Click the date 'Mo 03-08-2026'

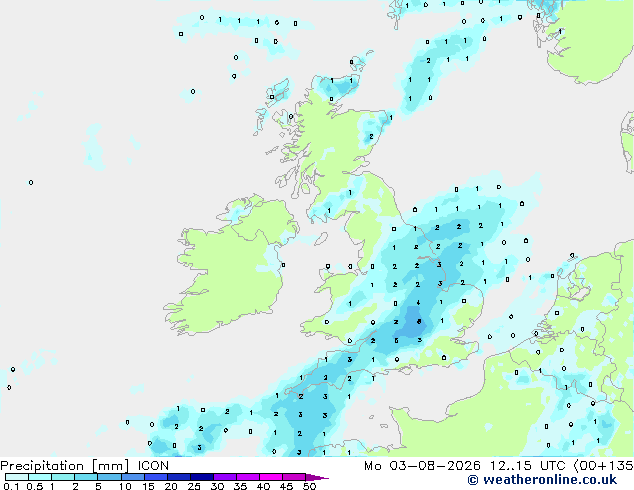(422, 466)
